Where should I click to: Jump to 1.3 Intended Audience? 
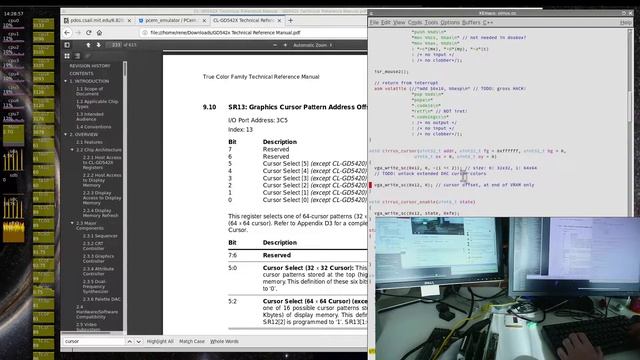click(x=90, y=116)
